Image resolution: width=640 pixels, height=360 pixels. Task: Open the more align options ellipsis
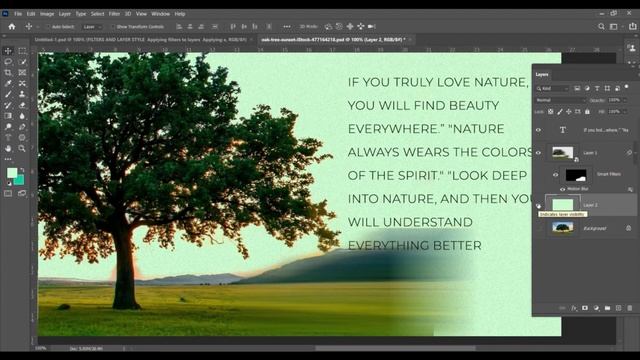pyautogui.click(x=287, y=27)
